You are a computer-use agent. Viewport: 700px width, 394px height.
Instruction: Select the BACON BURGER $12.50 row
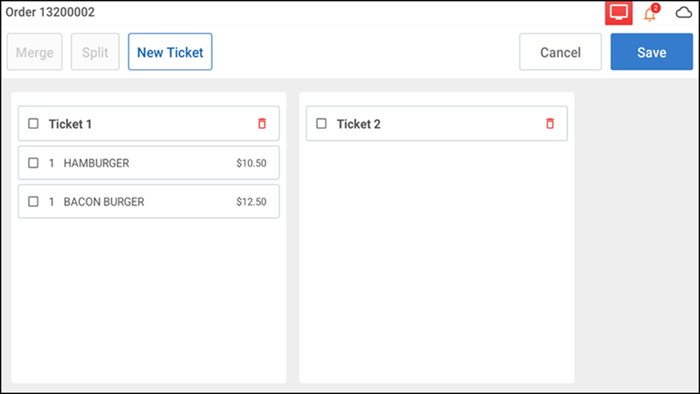(x=149, y=202)
